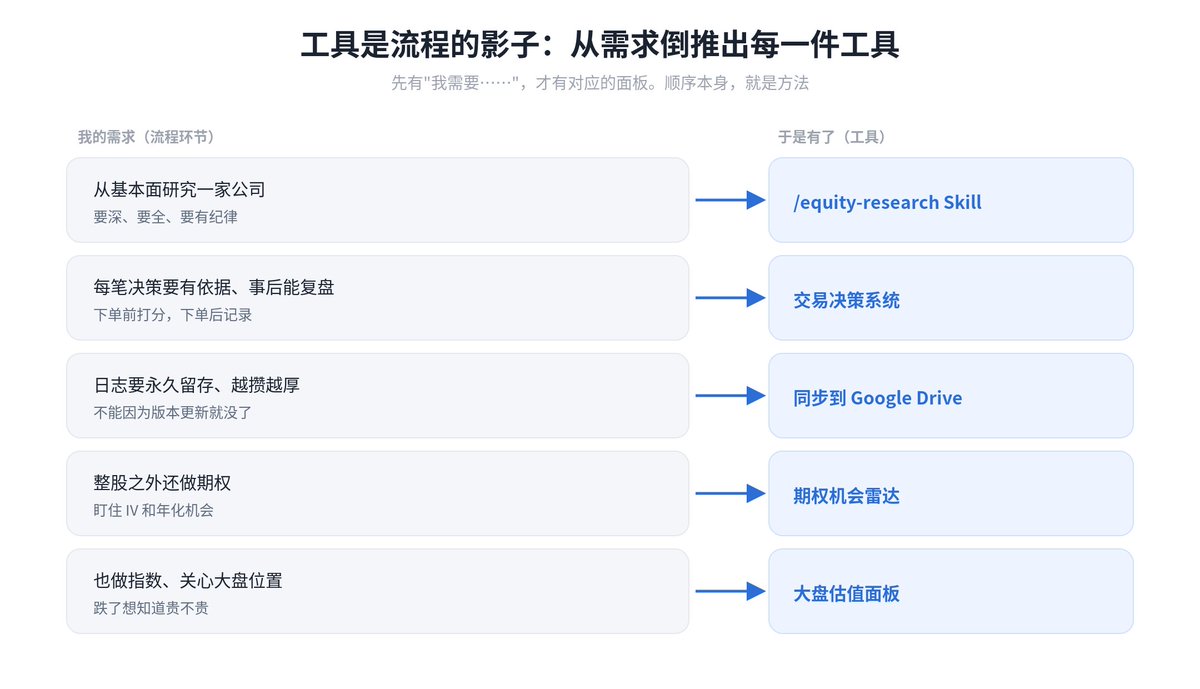
Task: Click the 也做指数、关心大盘位置 card
Action: [378, 591]
